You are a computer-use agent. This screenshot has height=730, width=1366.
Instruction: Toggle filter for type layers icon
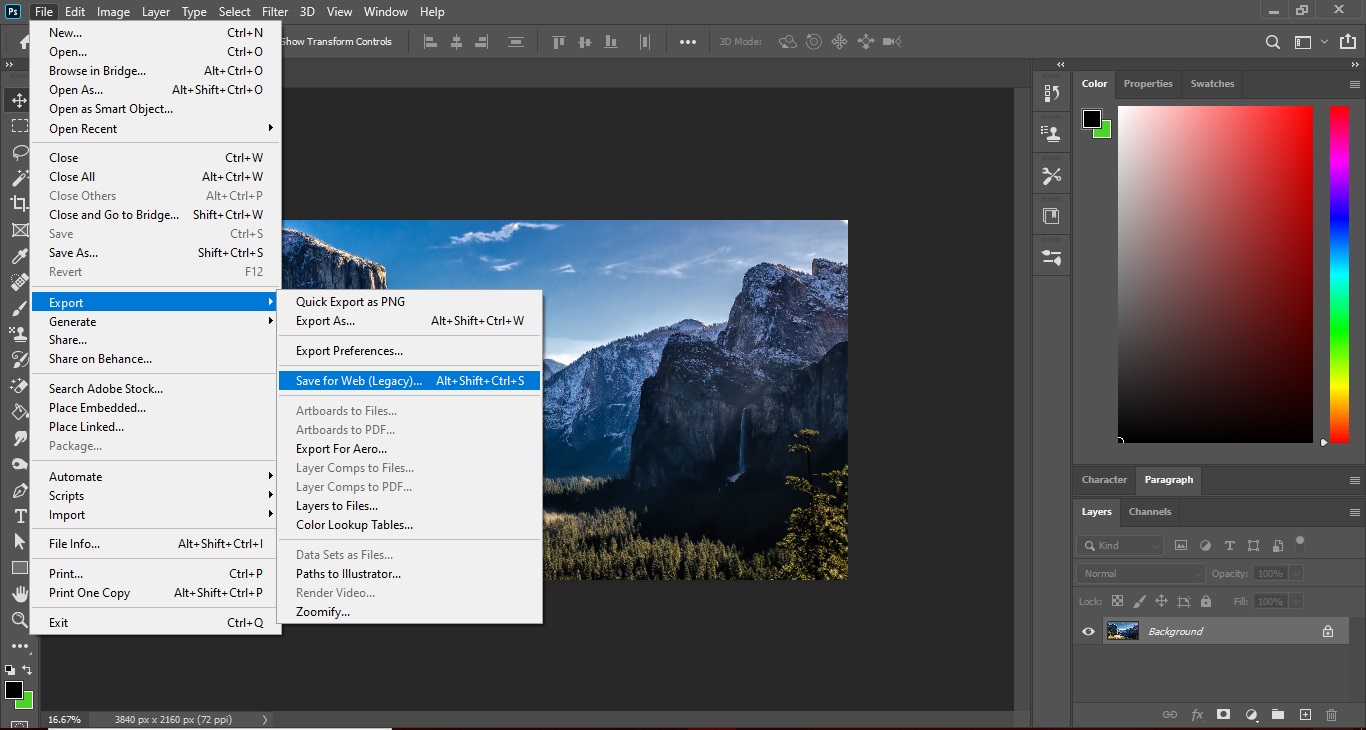pos(1229,545)
